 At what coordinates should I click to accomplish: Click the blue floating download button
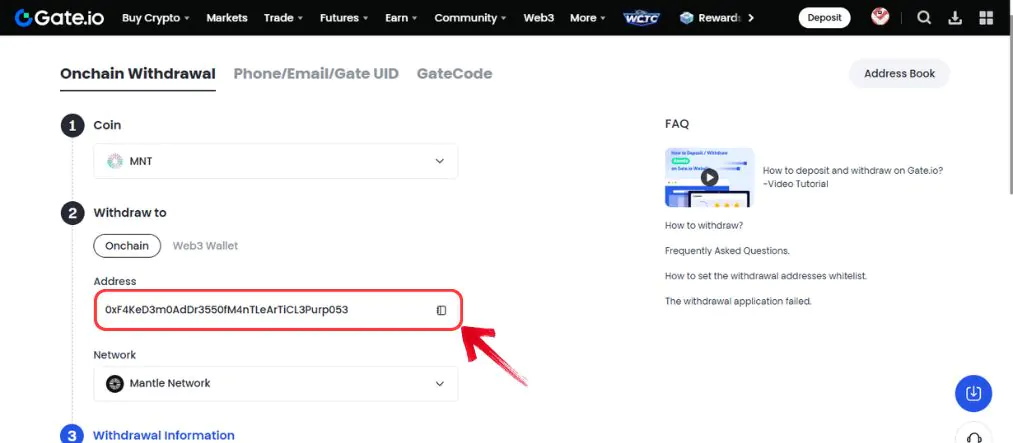973,393
